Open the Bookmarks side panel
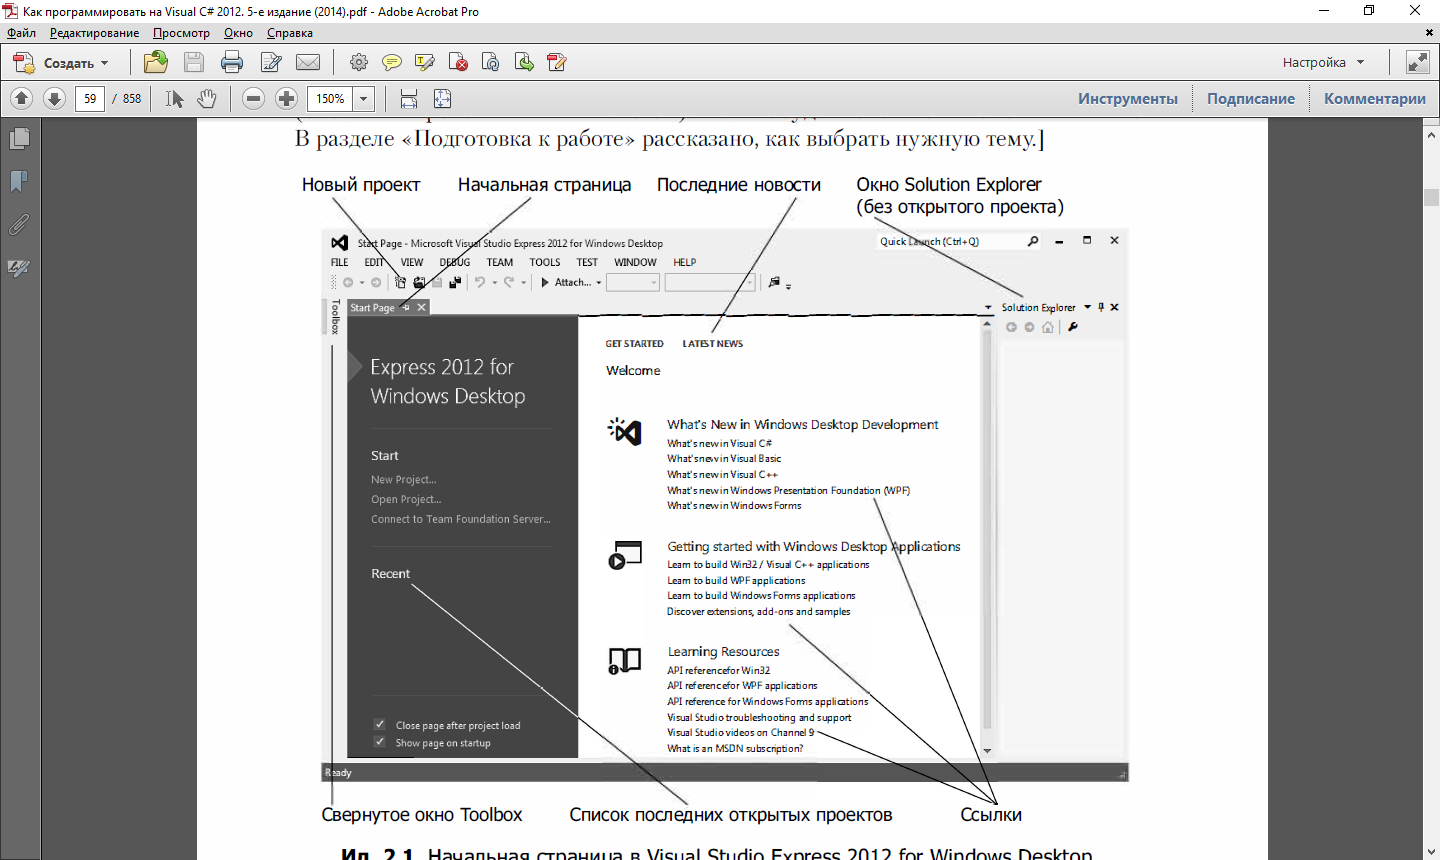Image resolution: width=1440 pixels, height=860 pixels. point(19,181)
